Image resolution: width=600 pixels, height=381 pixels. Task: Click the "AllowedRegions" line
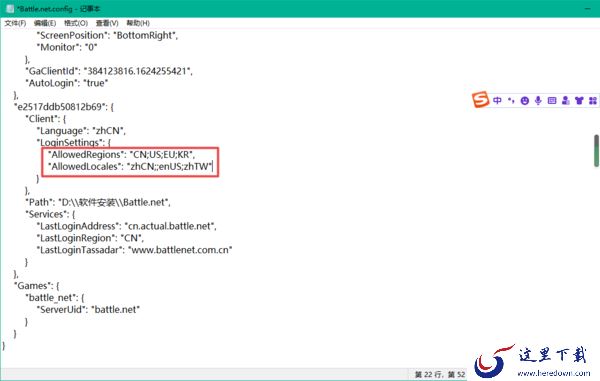(x=121, y=155)
